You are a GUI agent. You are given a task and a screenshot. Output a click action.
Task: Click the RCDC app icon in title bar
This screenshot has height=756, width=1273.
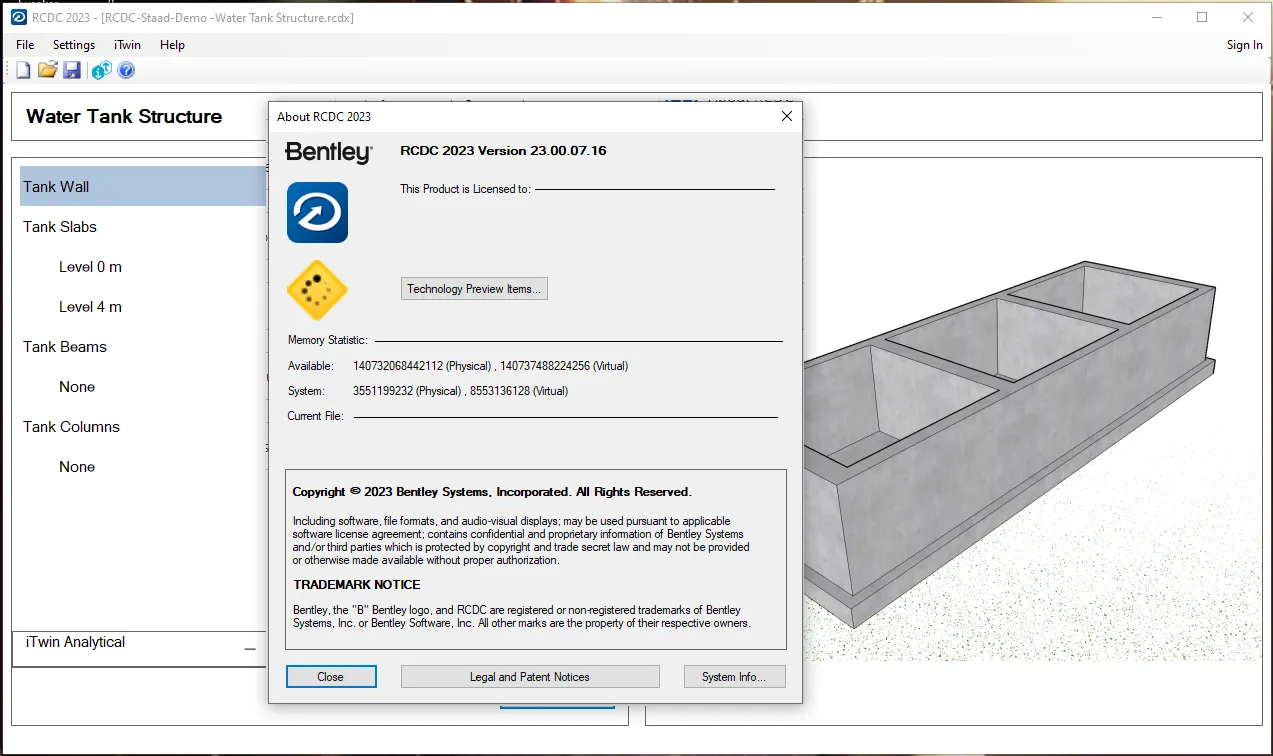(x=18, y=17)
